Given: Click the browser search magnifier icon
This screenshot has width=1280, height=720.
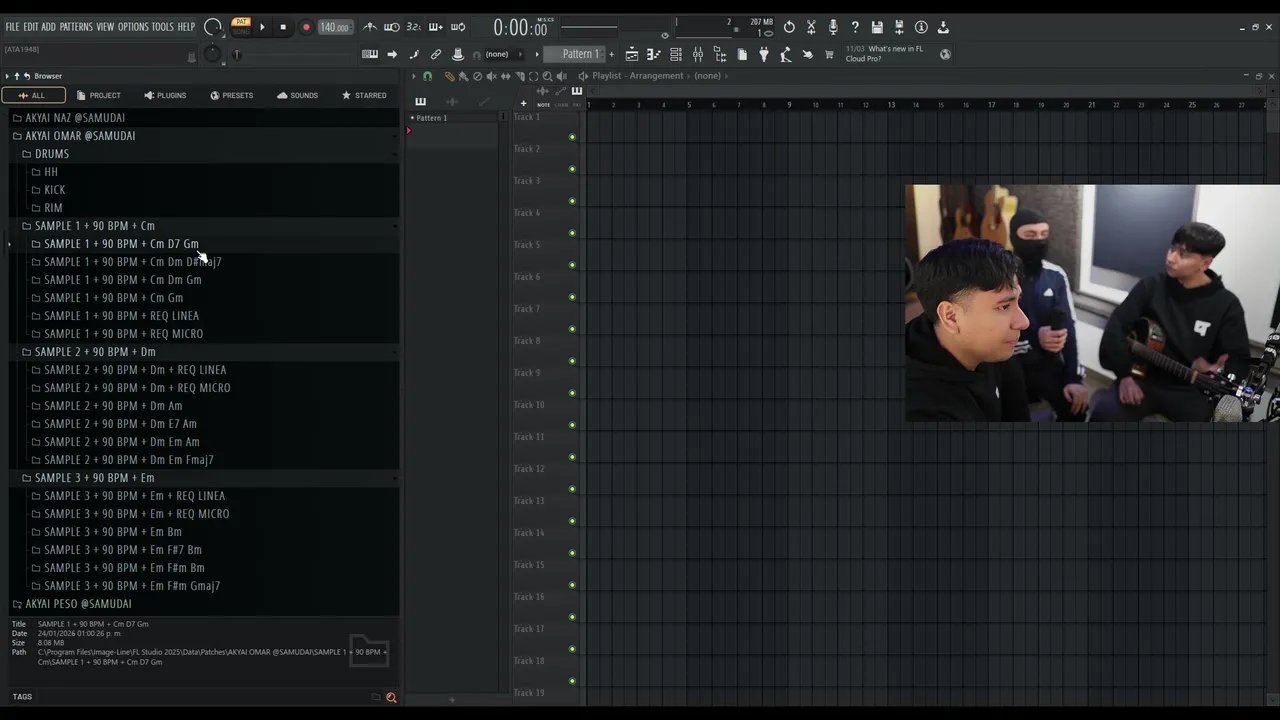Looking at the screenshot, I should click(391, 697).
